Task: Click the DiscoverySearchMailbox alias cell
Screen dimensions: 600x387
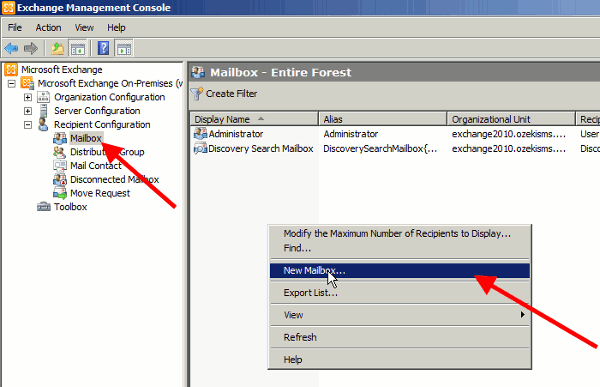Action: (380, 149)
